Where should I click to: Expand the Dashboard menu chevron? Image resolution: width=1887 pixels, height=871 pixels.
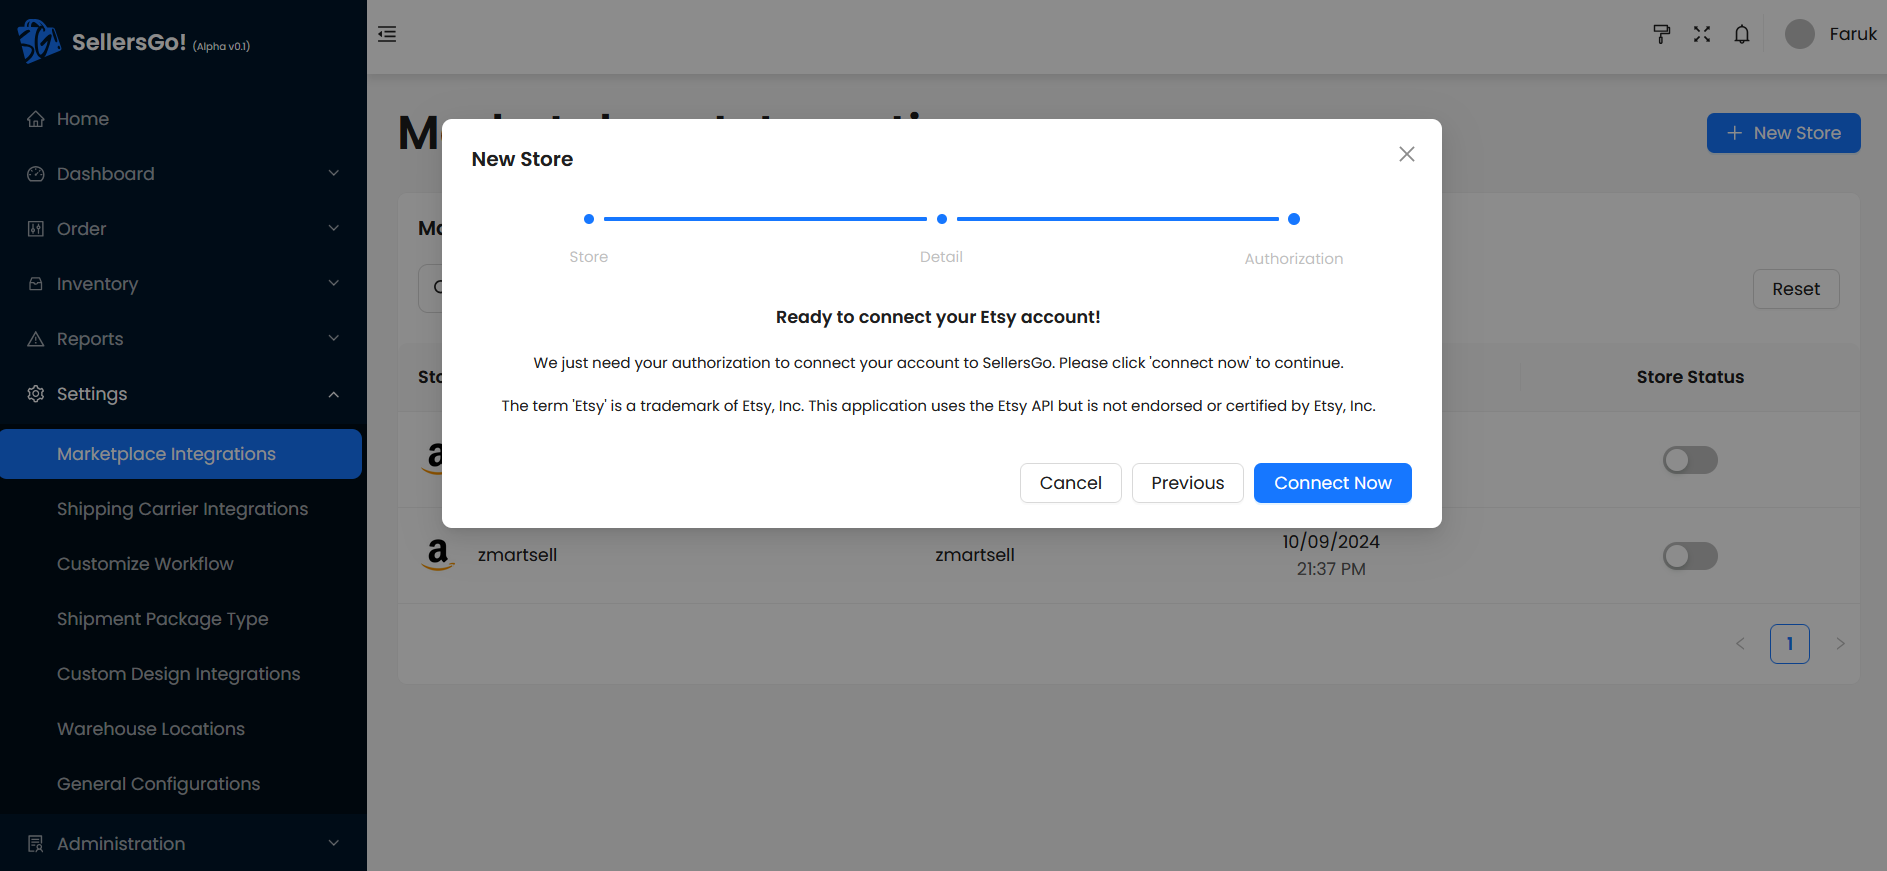(x=334, y=174)
